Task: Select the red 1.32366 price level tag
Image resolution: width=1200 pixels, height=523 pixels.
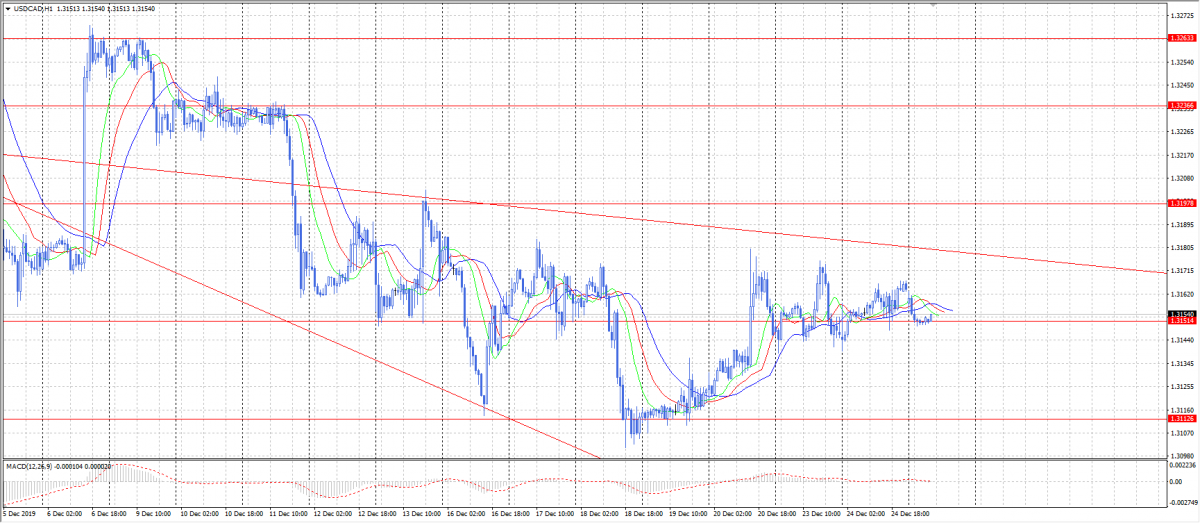Action: [1181, 105]
